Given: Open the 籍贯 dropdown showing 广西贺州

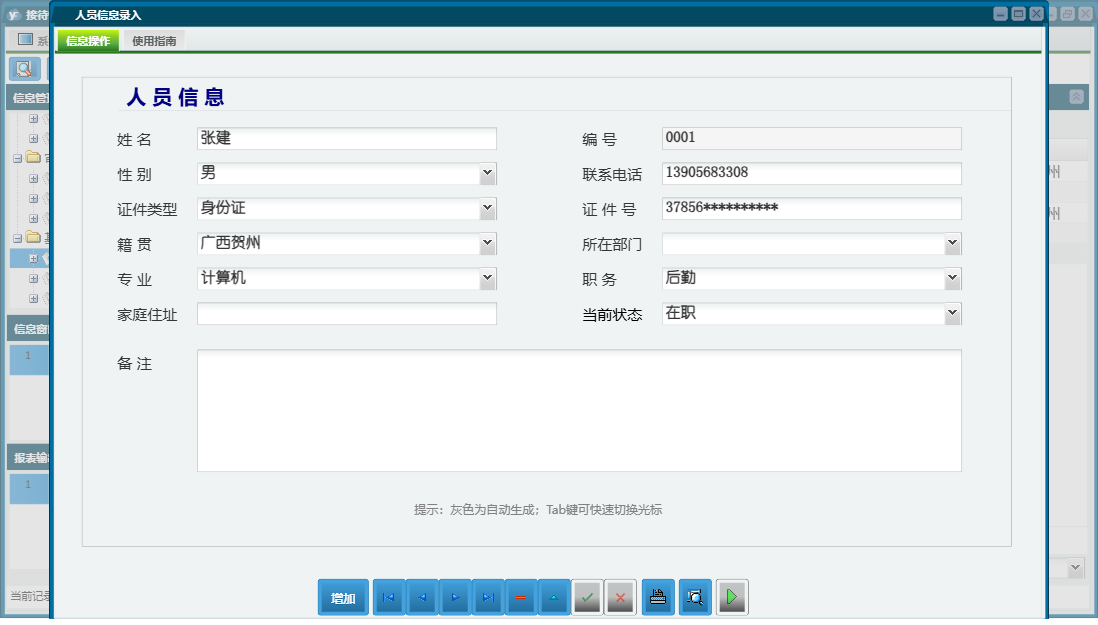Looking at the screenshot, I should (x=487, y=244).
